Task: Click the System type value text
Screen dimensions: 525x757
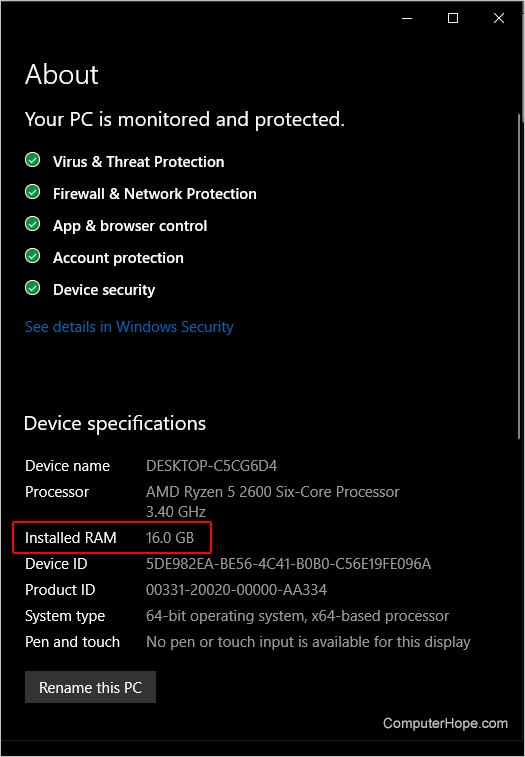Action: point(298,616)
